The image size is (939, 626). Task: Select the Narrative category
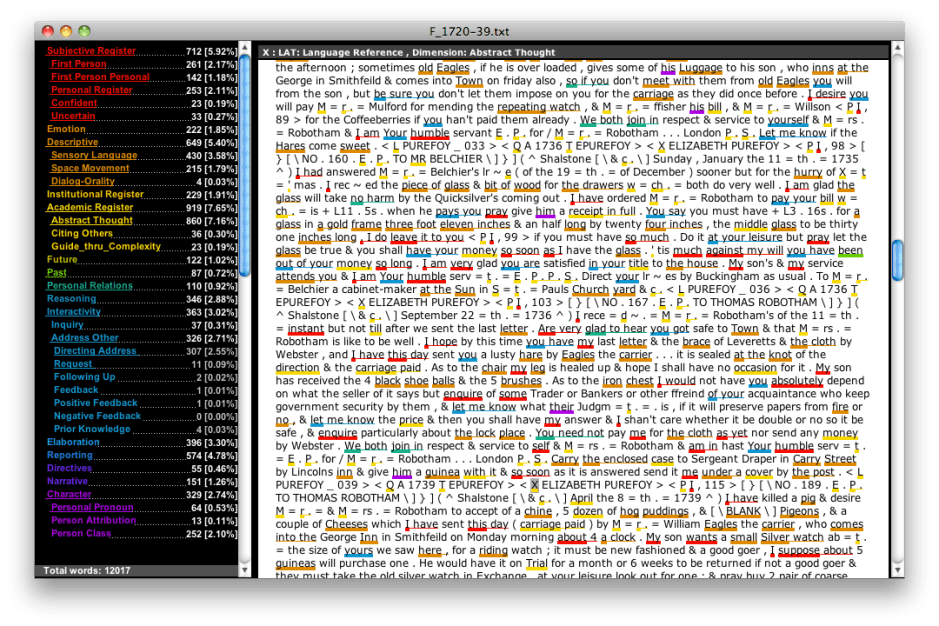pos(68,481)
